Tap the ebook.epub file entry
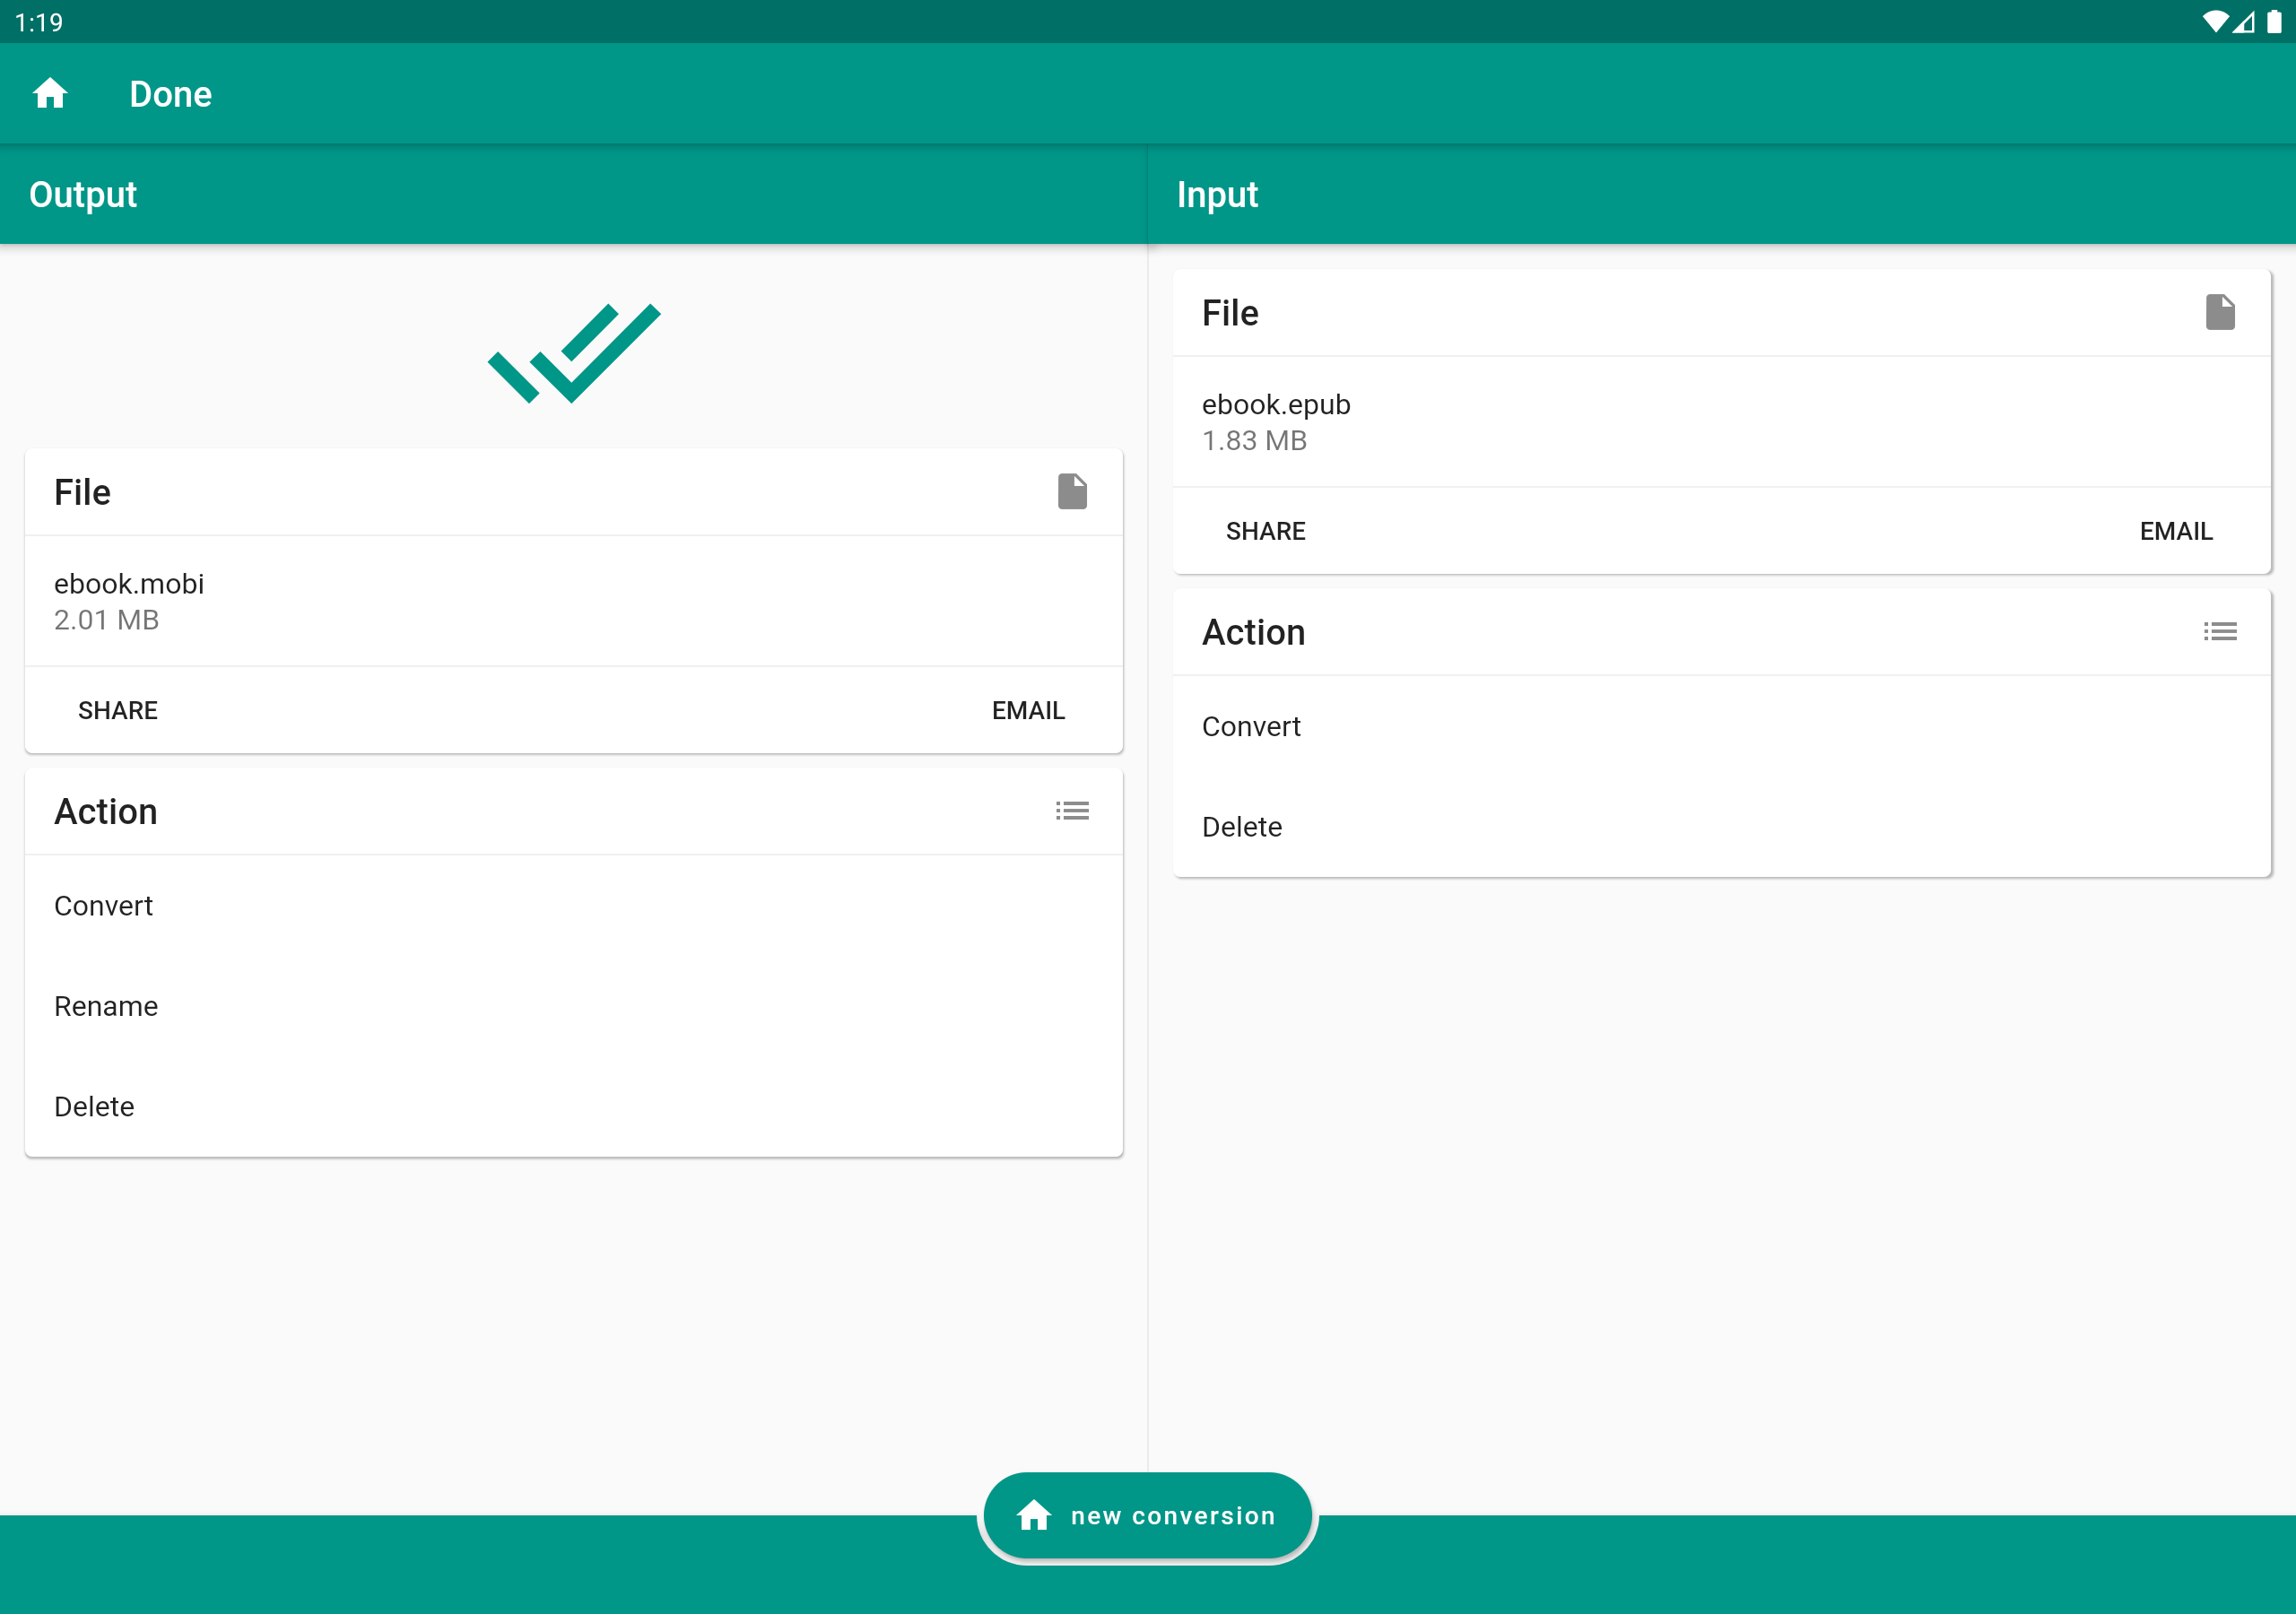2296x1614 pixels. coord(1276,421)
